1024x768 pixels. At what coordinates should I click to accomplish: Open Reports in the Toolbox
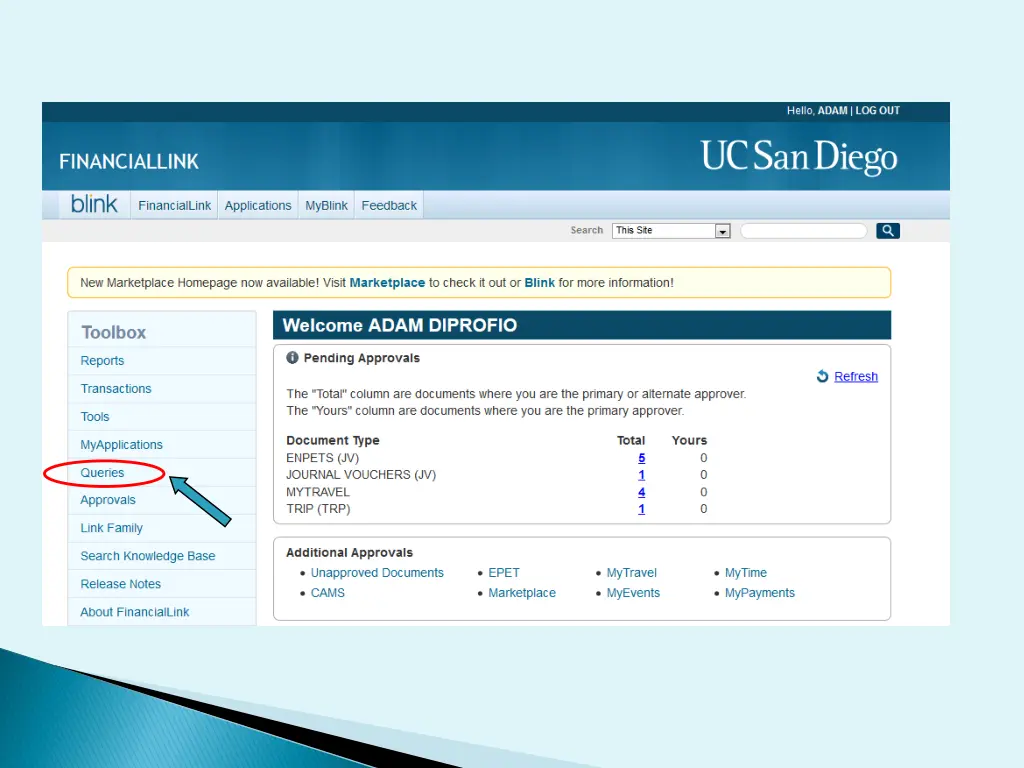coord(102,360)
